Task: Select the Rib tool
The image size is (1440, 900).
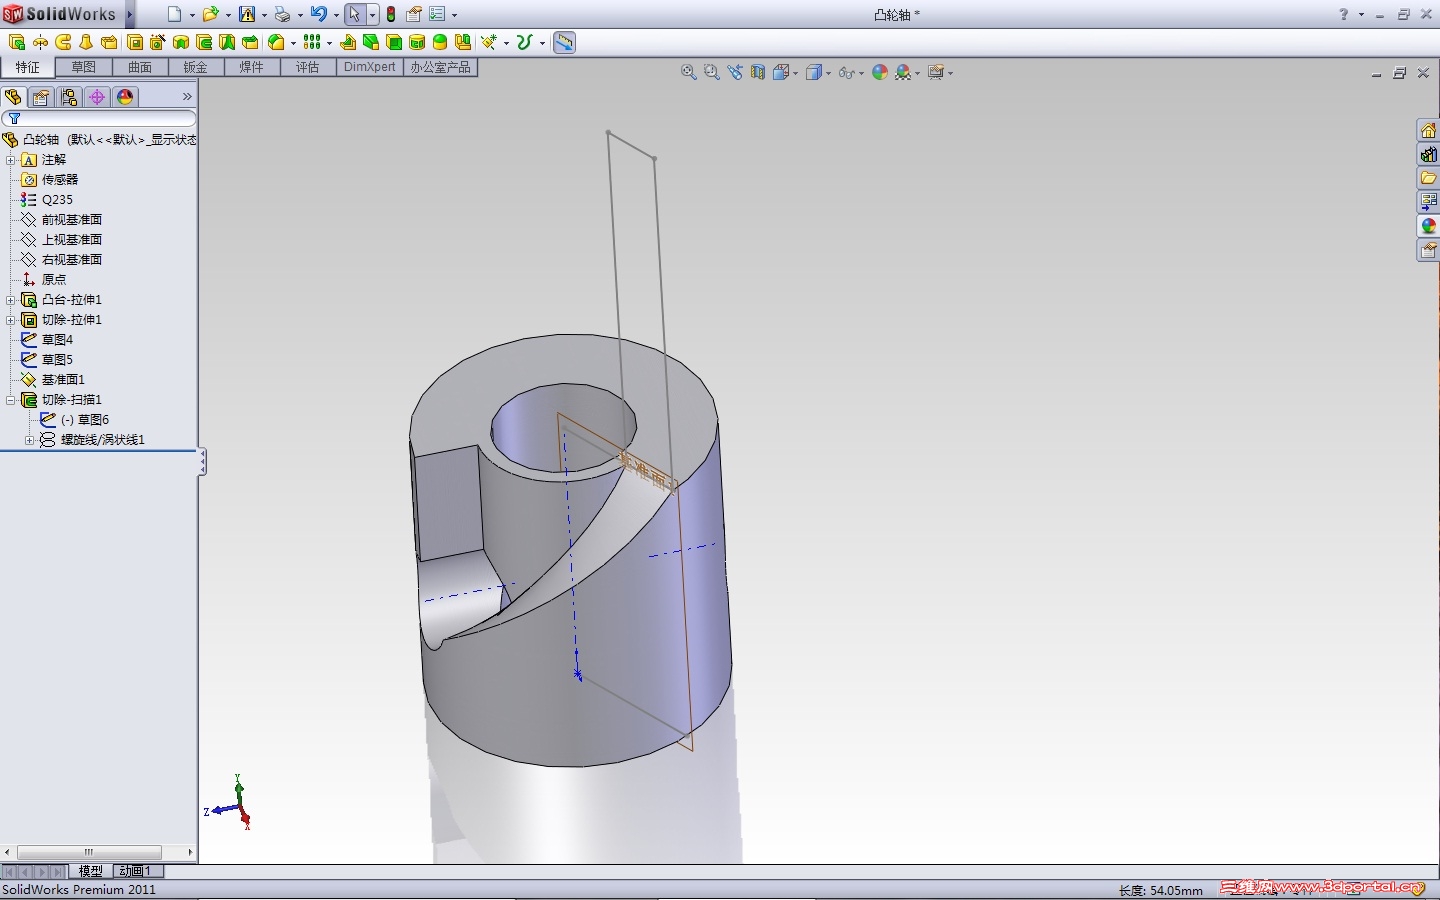Action: 348,42
